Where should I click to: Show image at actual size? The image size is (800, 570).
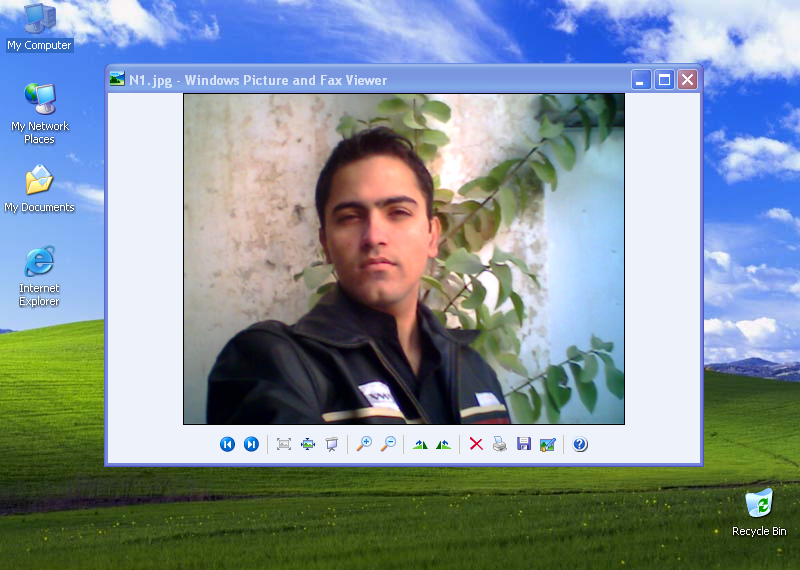coord(308,444)
